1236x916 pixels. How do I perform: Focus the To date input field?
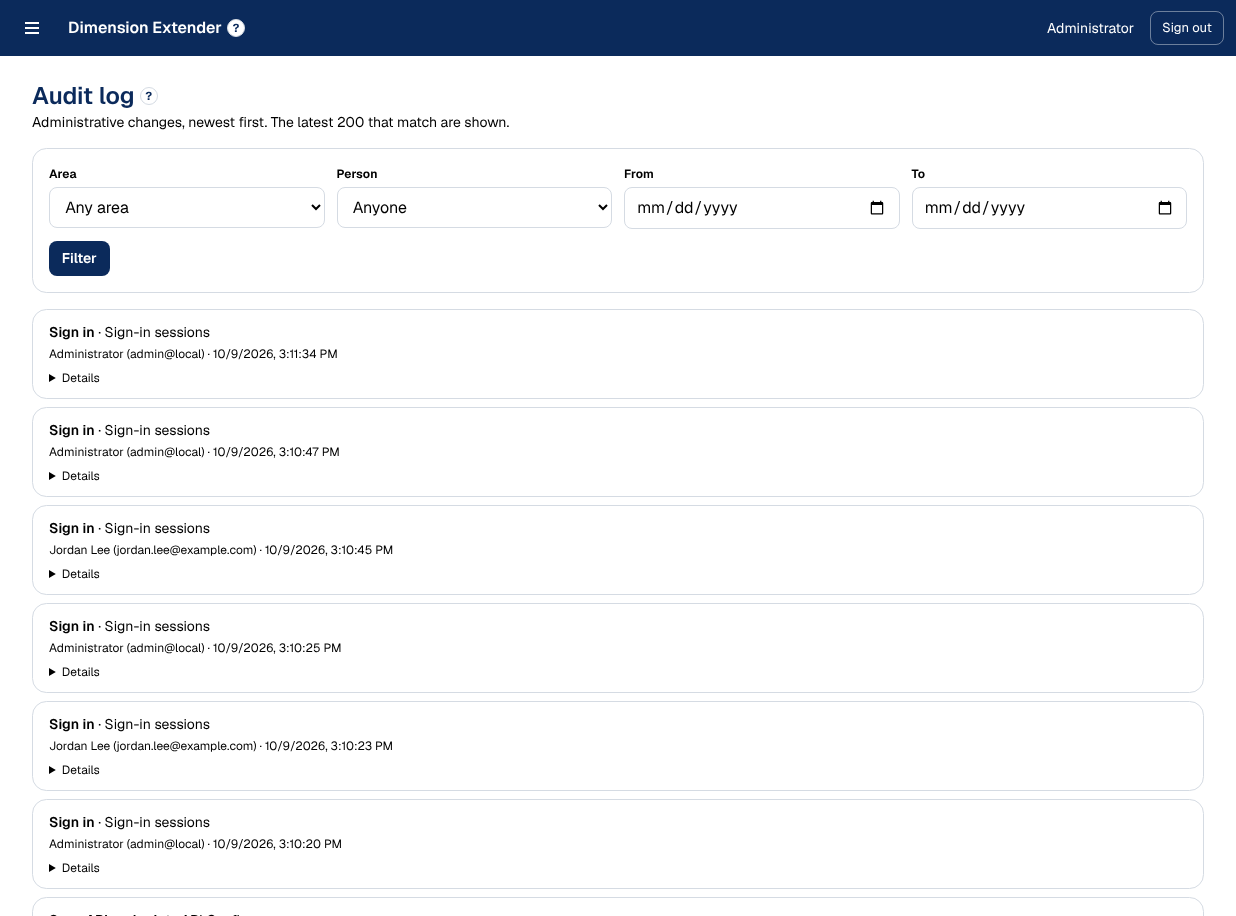[x=1049, y=208]
